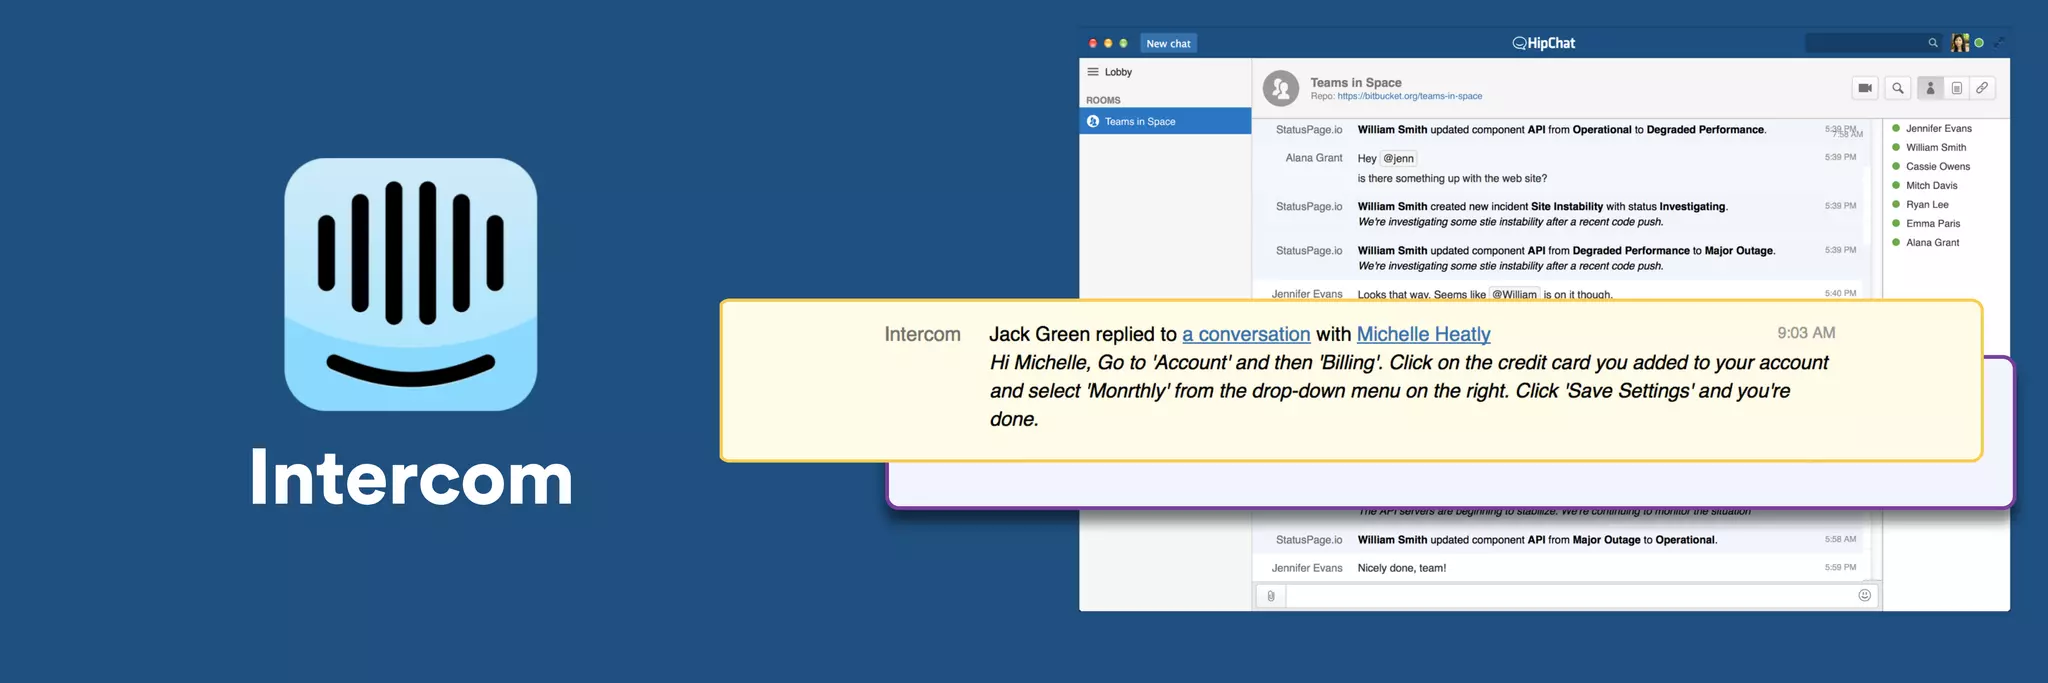Click the 5:58 AM message timestamp
Image resolution: width=2048 pixels, height=683 pixels.
1840,539
